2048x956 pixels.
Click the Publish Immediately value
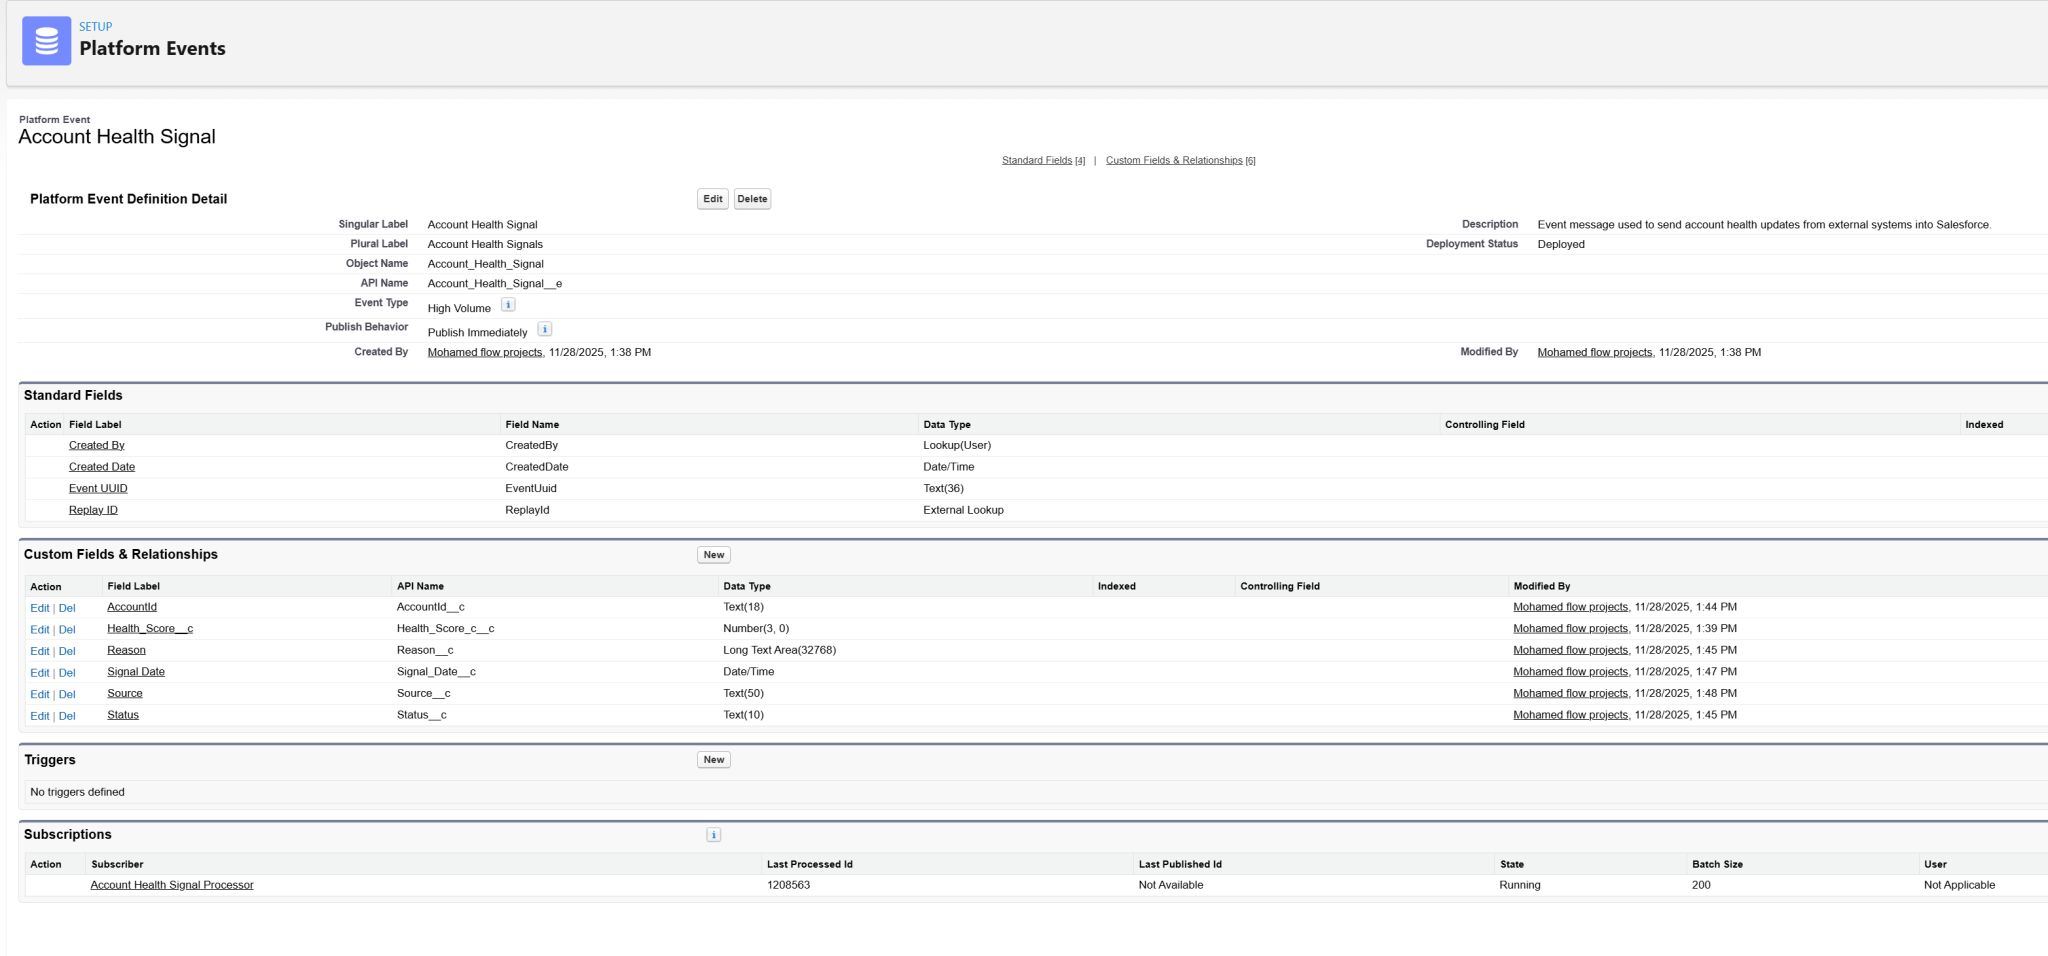tap(477, 333)
